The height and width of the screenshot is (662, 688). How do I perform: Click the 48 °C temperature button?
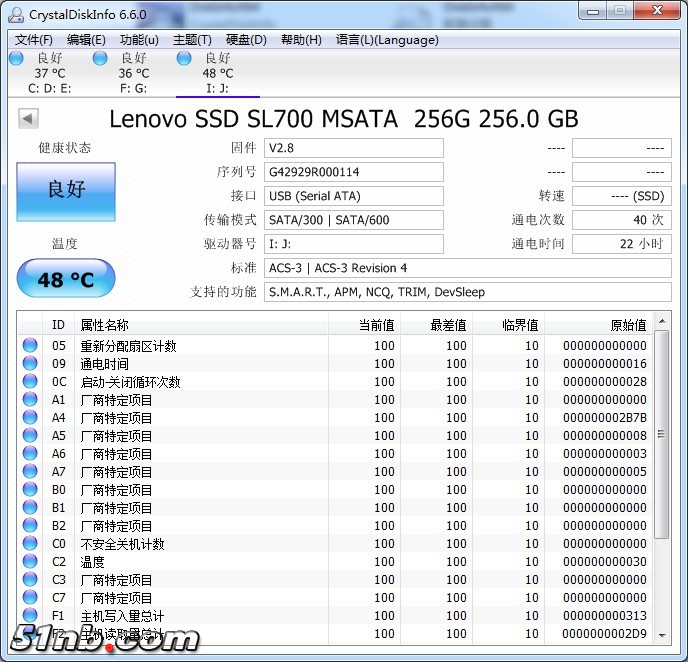click(66, 279)
